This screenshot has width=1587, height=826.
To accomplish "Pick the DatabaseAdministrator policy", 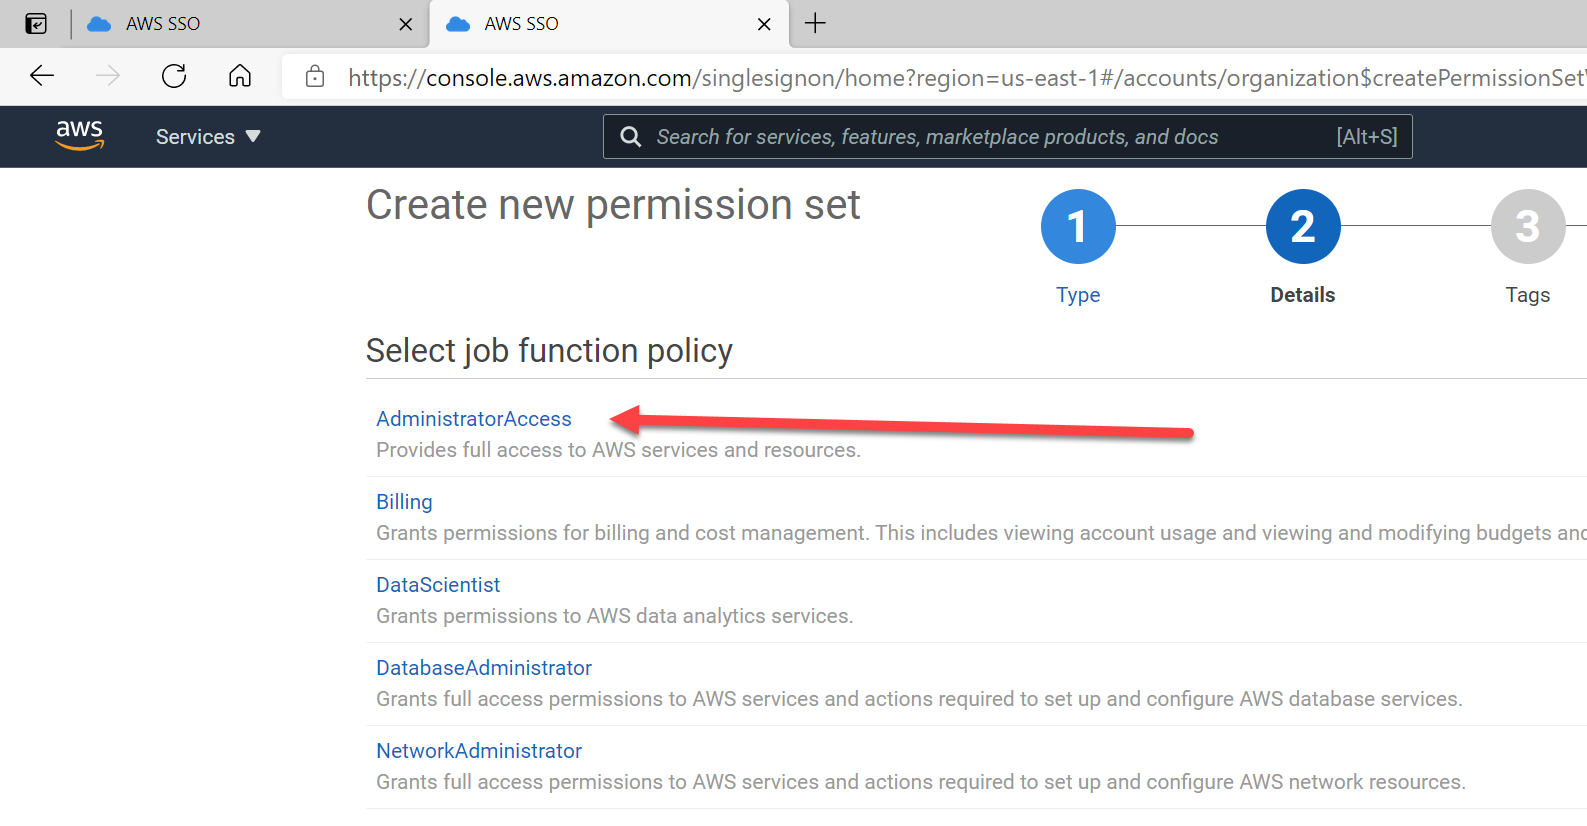I will [483, 668].
